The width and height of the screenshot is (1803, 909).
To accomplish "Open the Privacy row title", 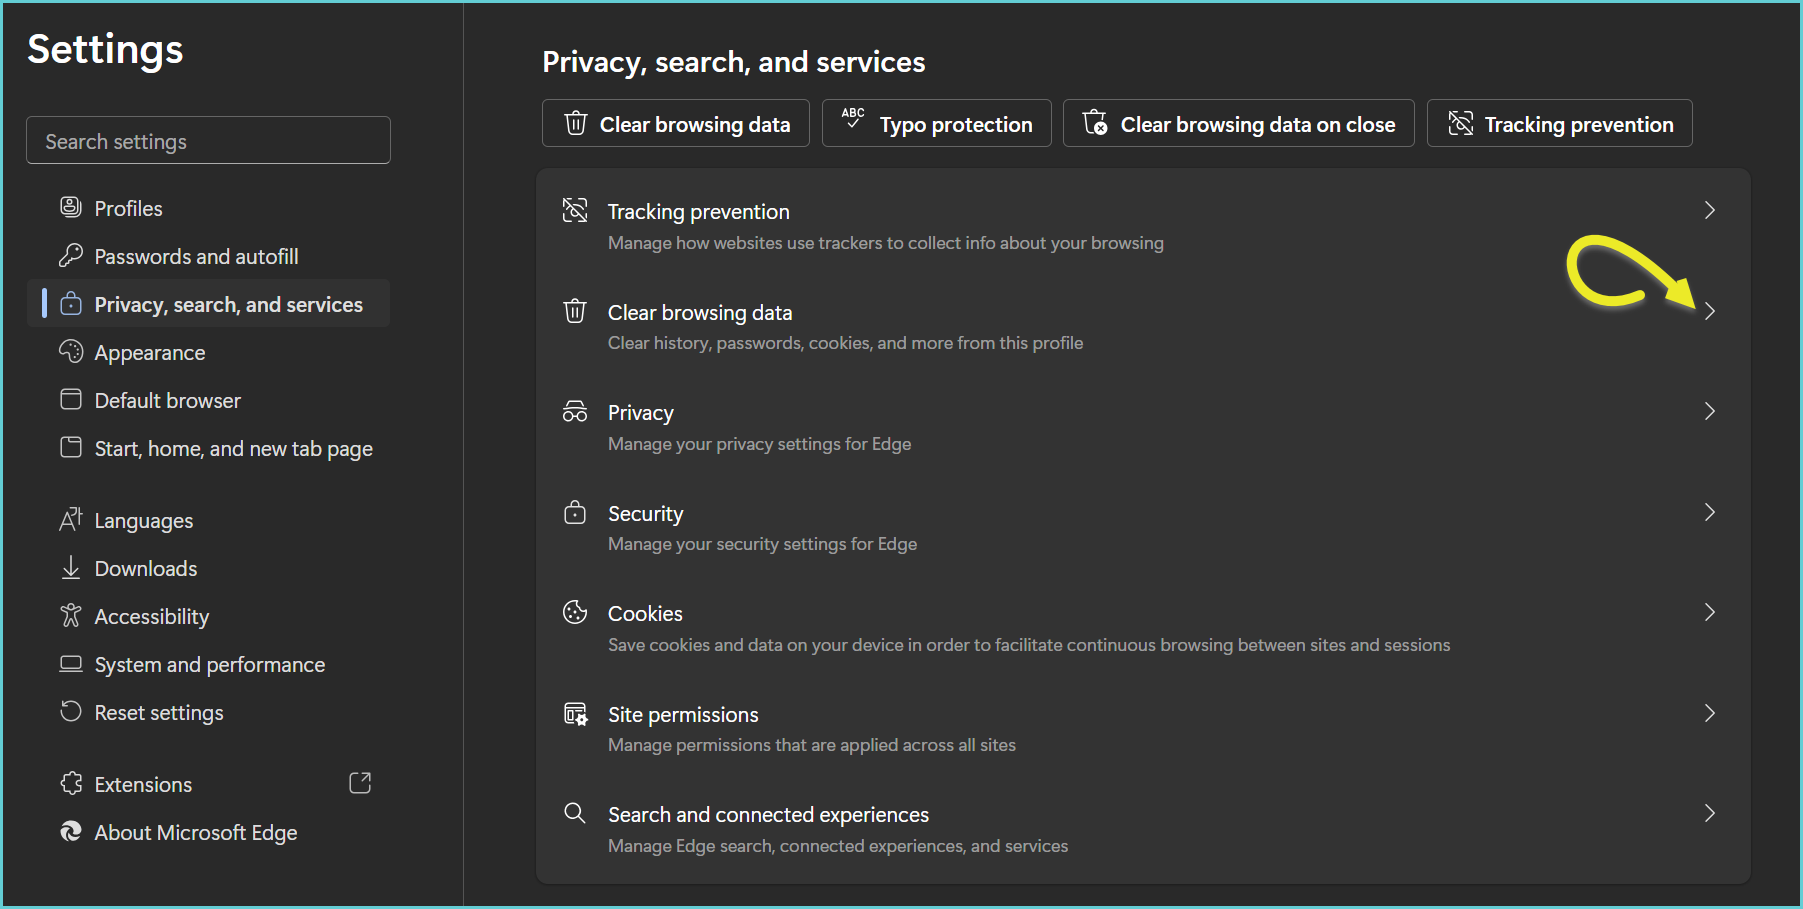I will tap(640, 412).
